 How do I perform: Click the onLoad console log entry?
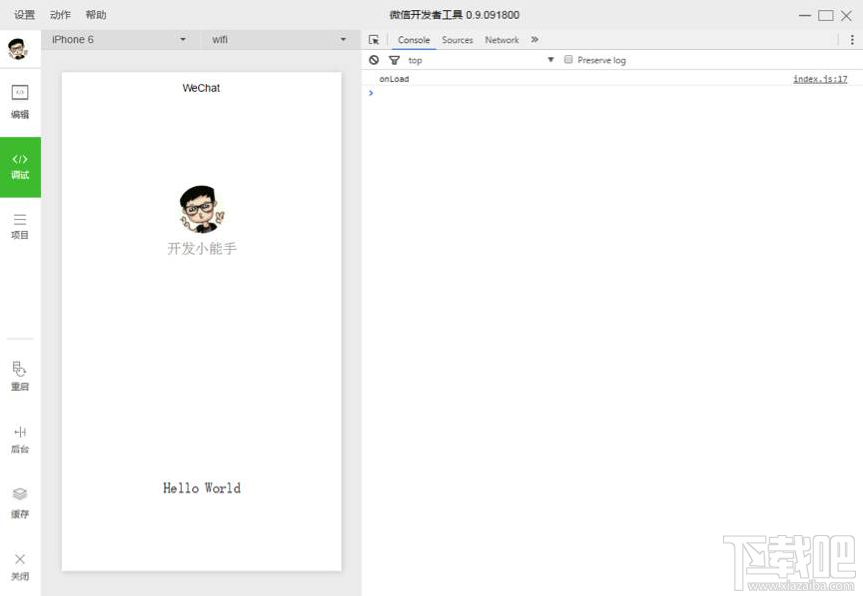[x=394, y=79]
